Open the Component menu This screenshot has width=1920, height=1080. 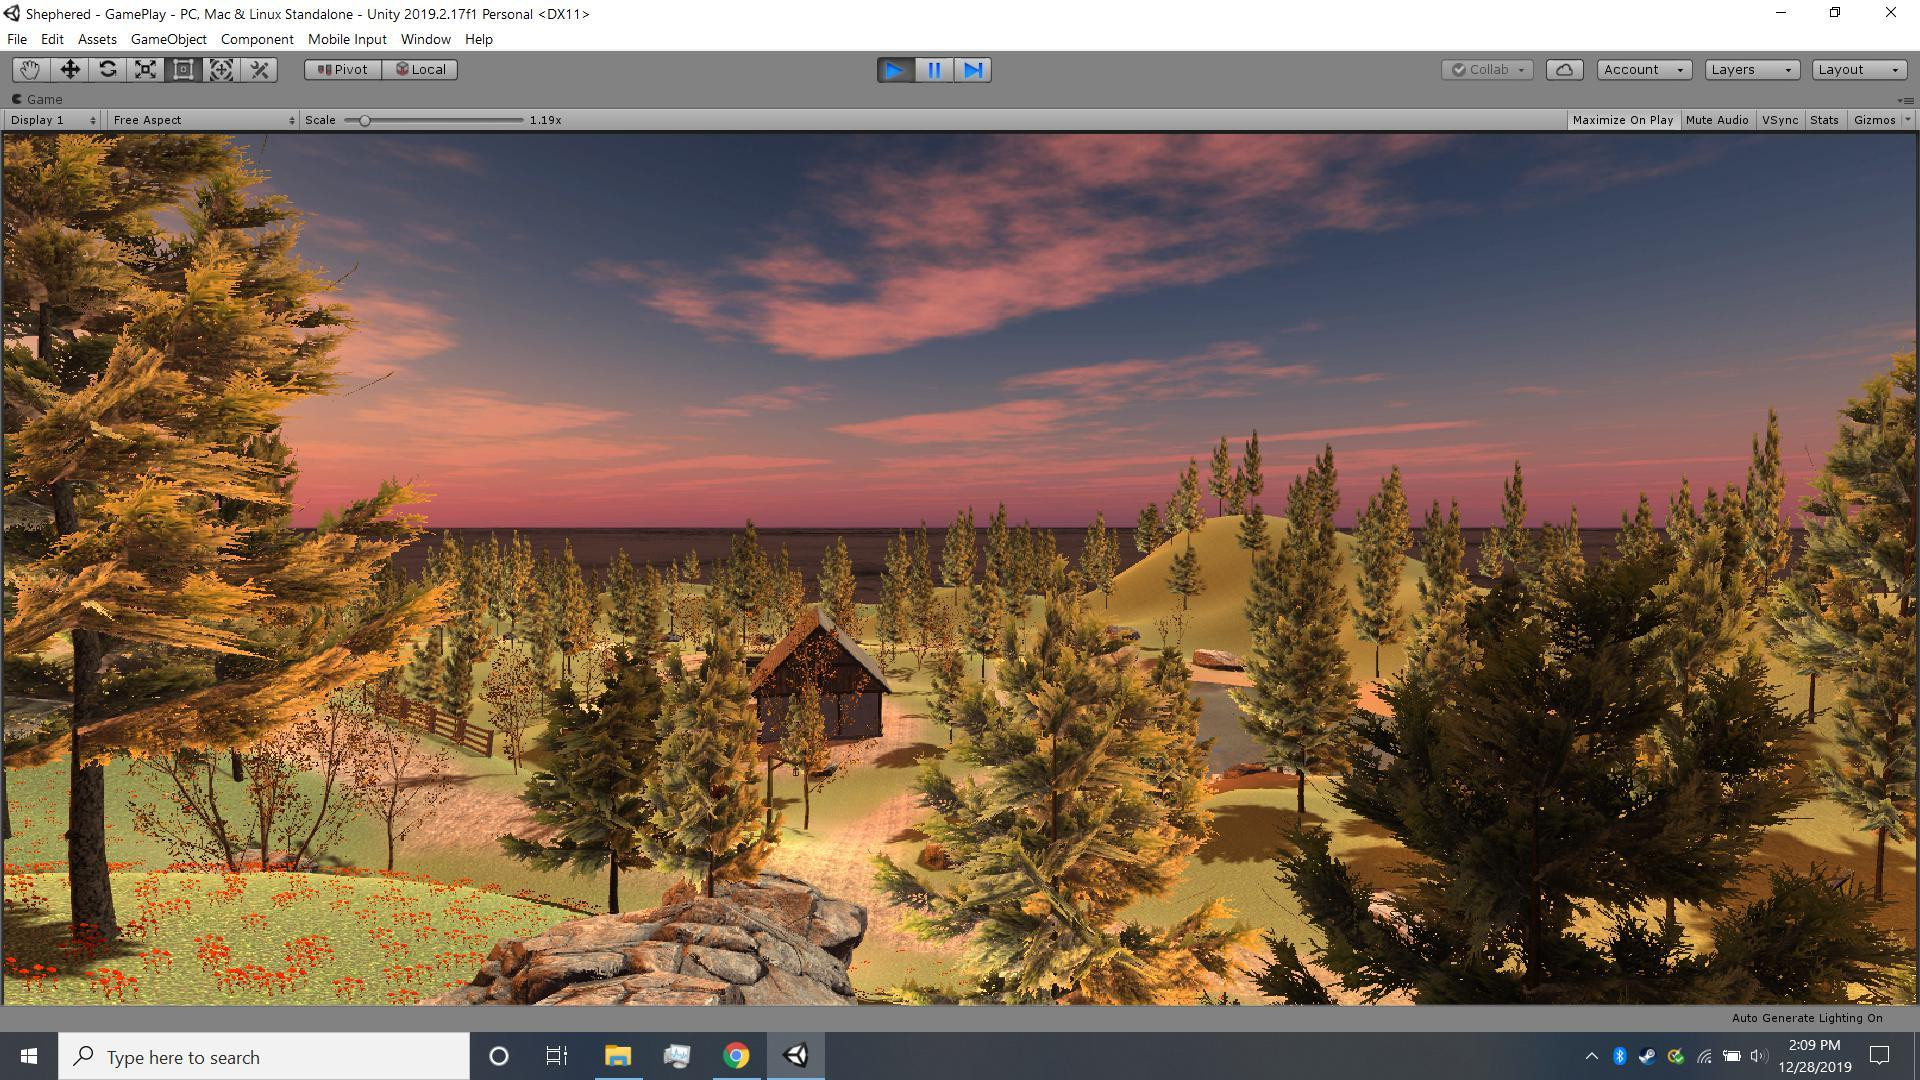point(257,39)
